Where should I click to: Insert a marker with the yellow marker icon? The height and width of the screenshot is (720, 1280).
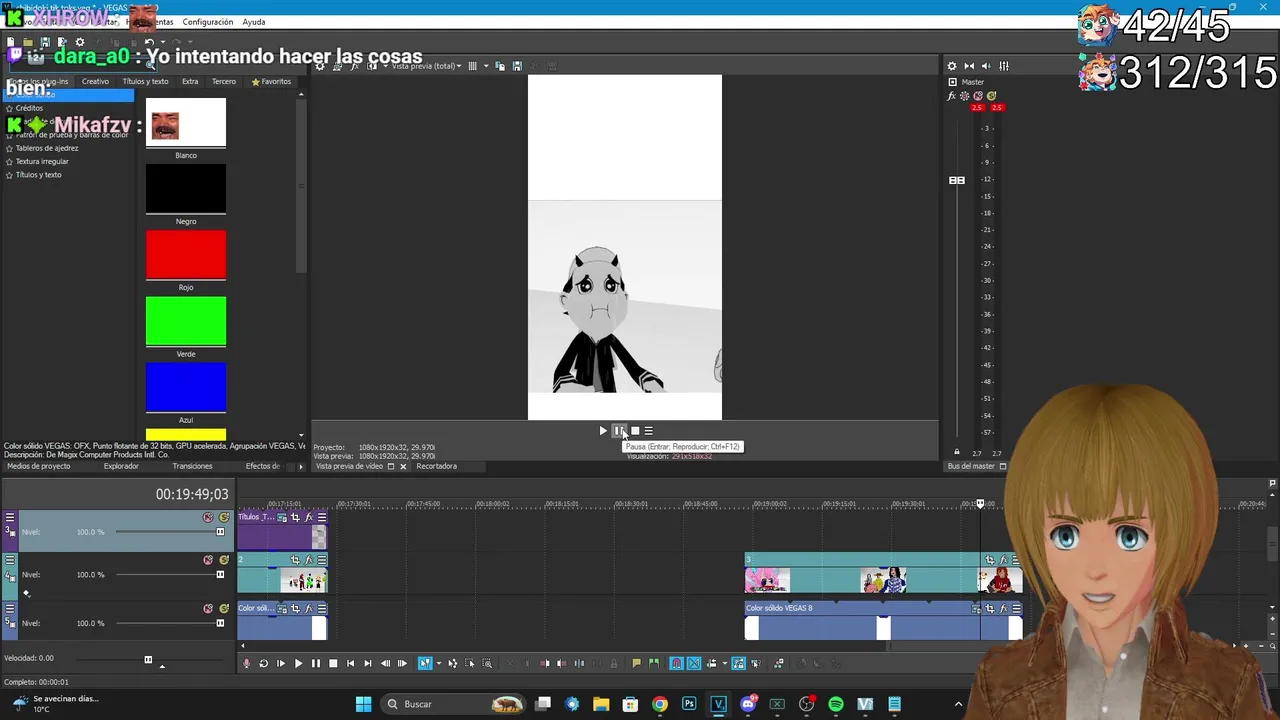pyautogui.click(x=636, y=663)
